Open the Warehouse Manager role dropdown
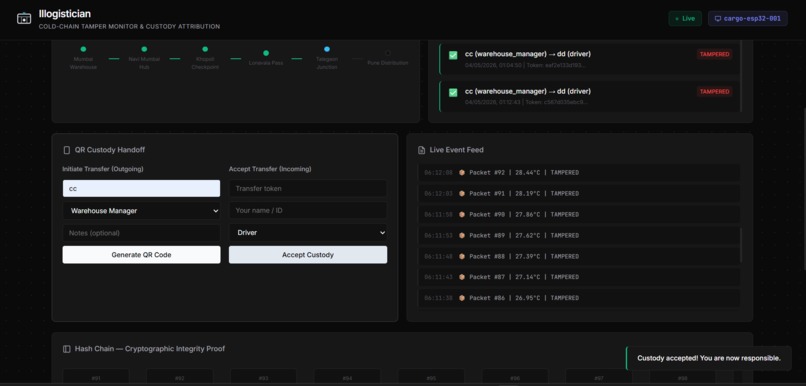The width and height of the screenshot is (806, 386). coord(141,211)
